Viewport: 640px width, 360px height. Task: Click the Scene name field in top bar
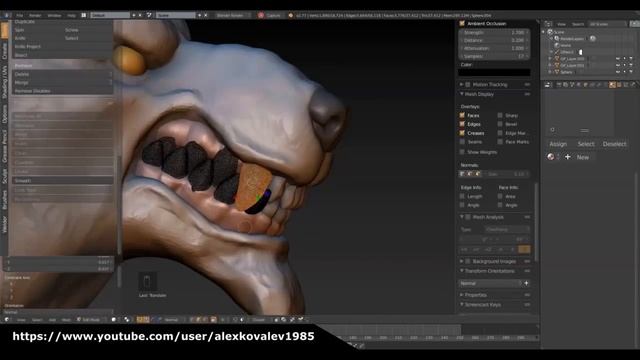176,15
